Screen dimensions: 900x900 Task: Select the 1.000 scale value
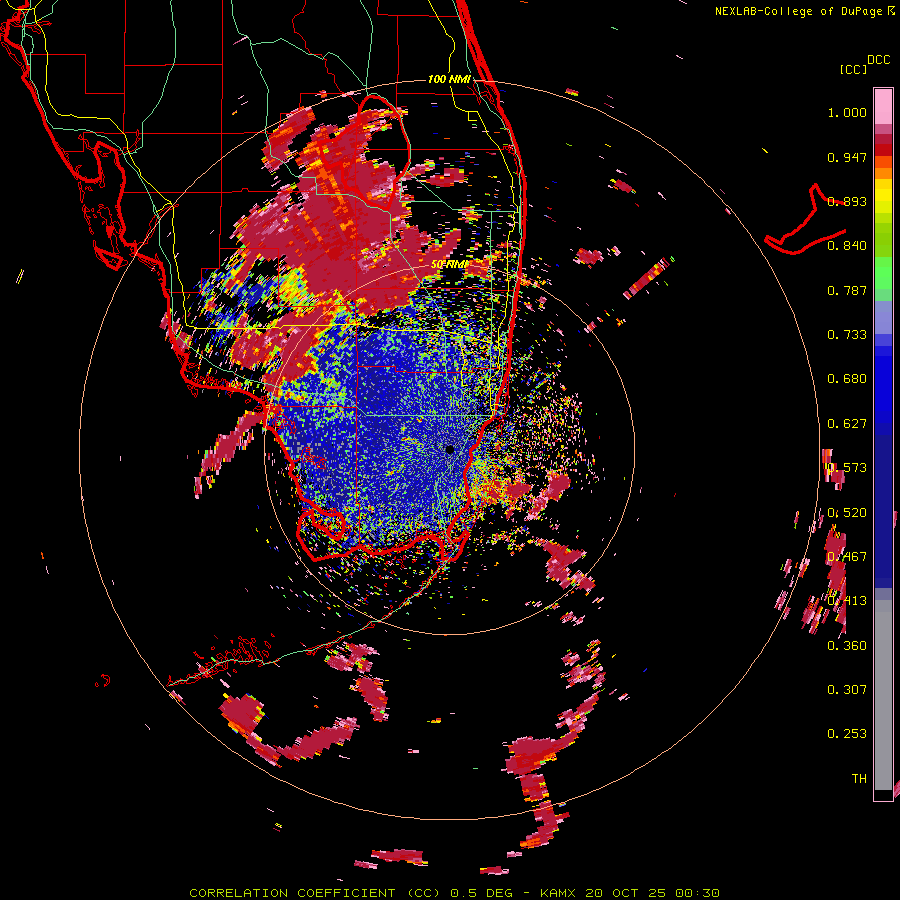[x=847, y=112]
